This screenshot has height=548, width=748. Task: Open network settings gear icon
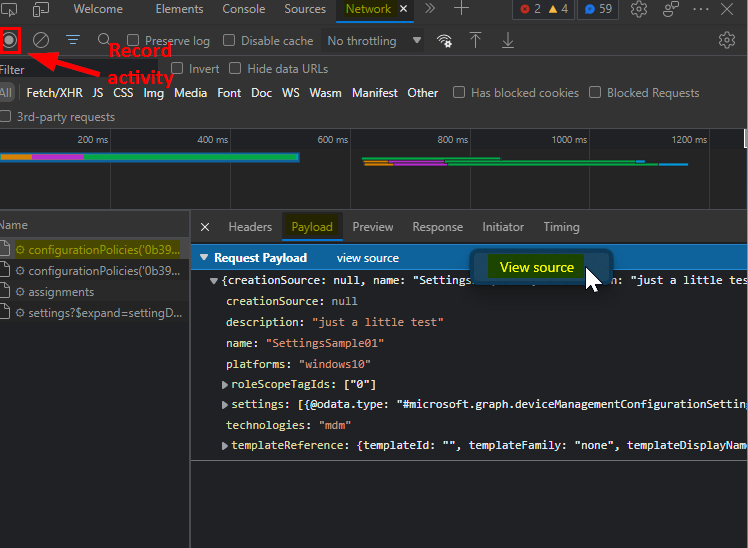tap(727, 41)
